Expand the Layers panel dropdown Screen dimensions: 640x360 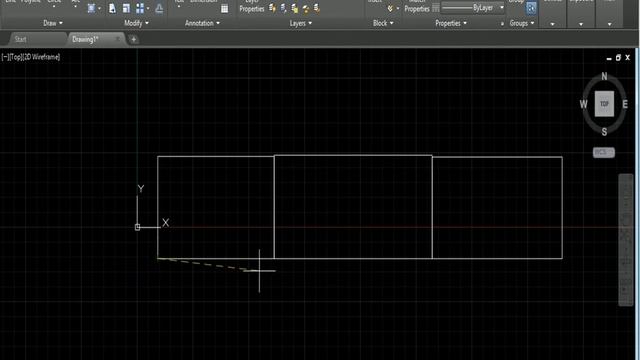pos(301,23)
